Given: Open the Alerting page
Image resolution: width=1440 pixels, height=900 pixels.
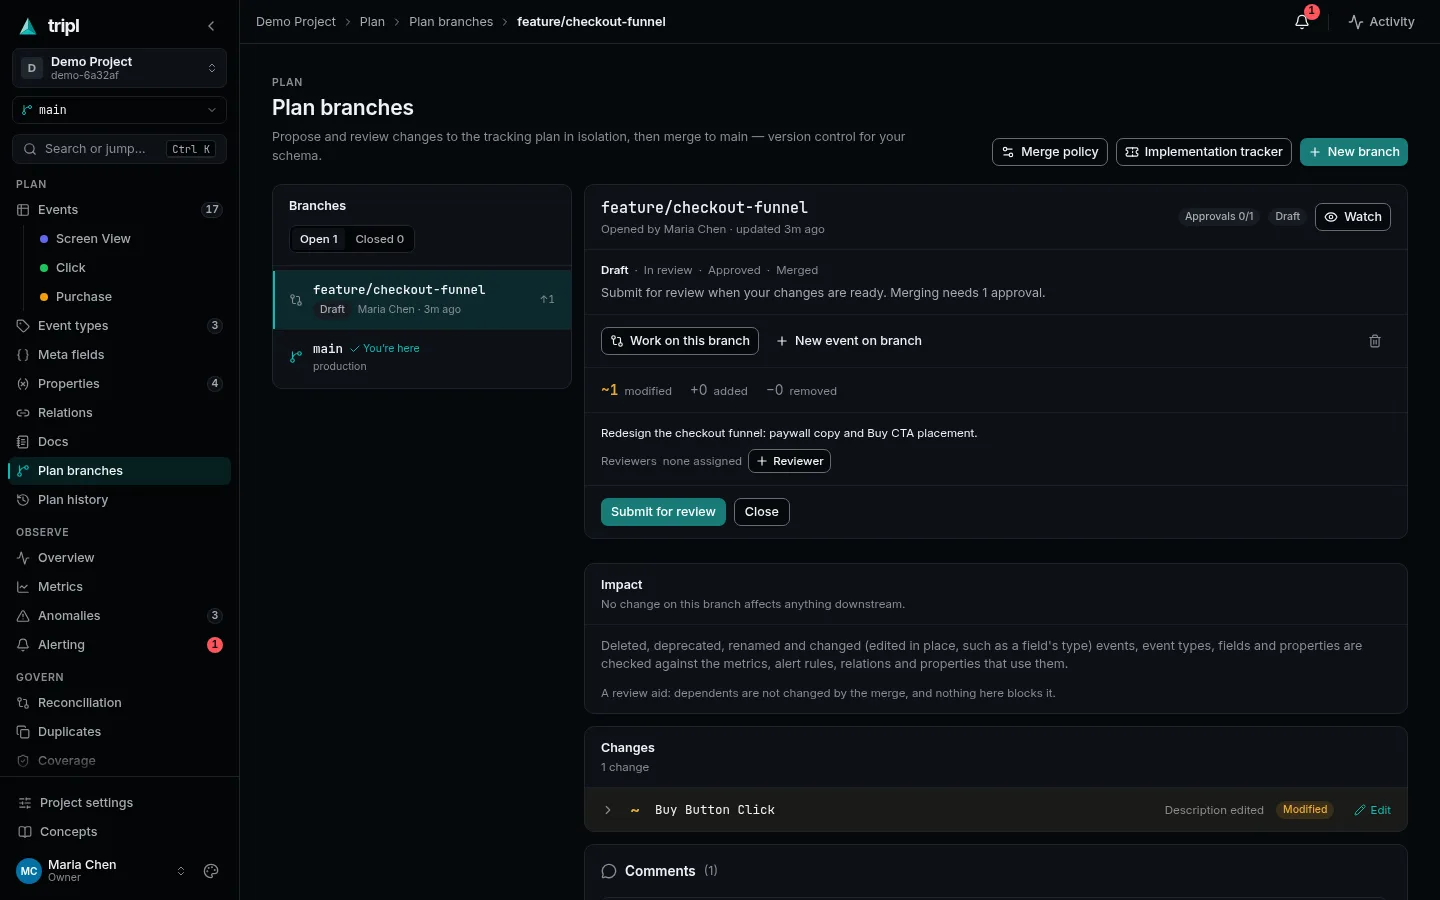Looking at the screenshot, I should click(x=119, y=645).
